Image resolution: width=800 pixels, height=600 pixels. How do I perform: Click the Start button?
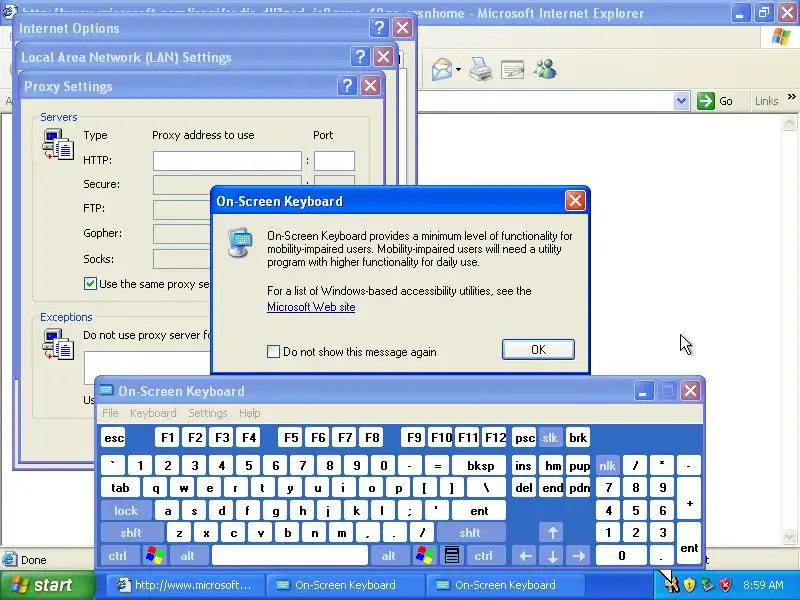[47, 585]
